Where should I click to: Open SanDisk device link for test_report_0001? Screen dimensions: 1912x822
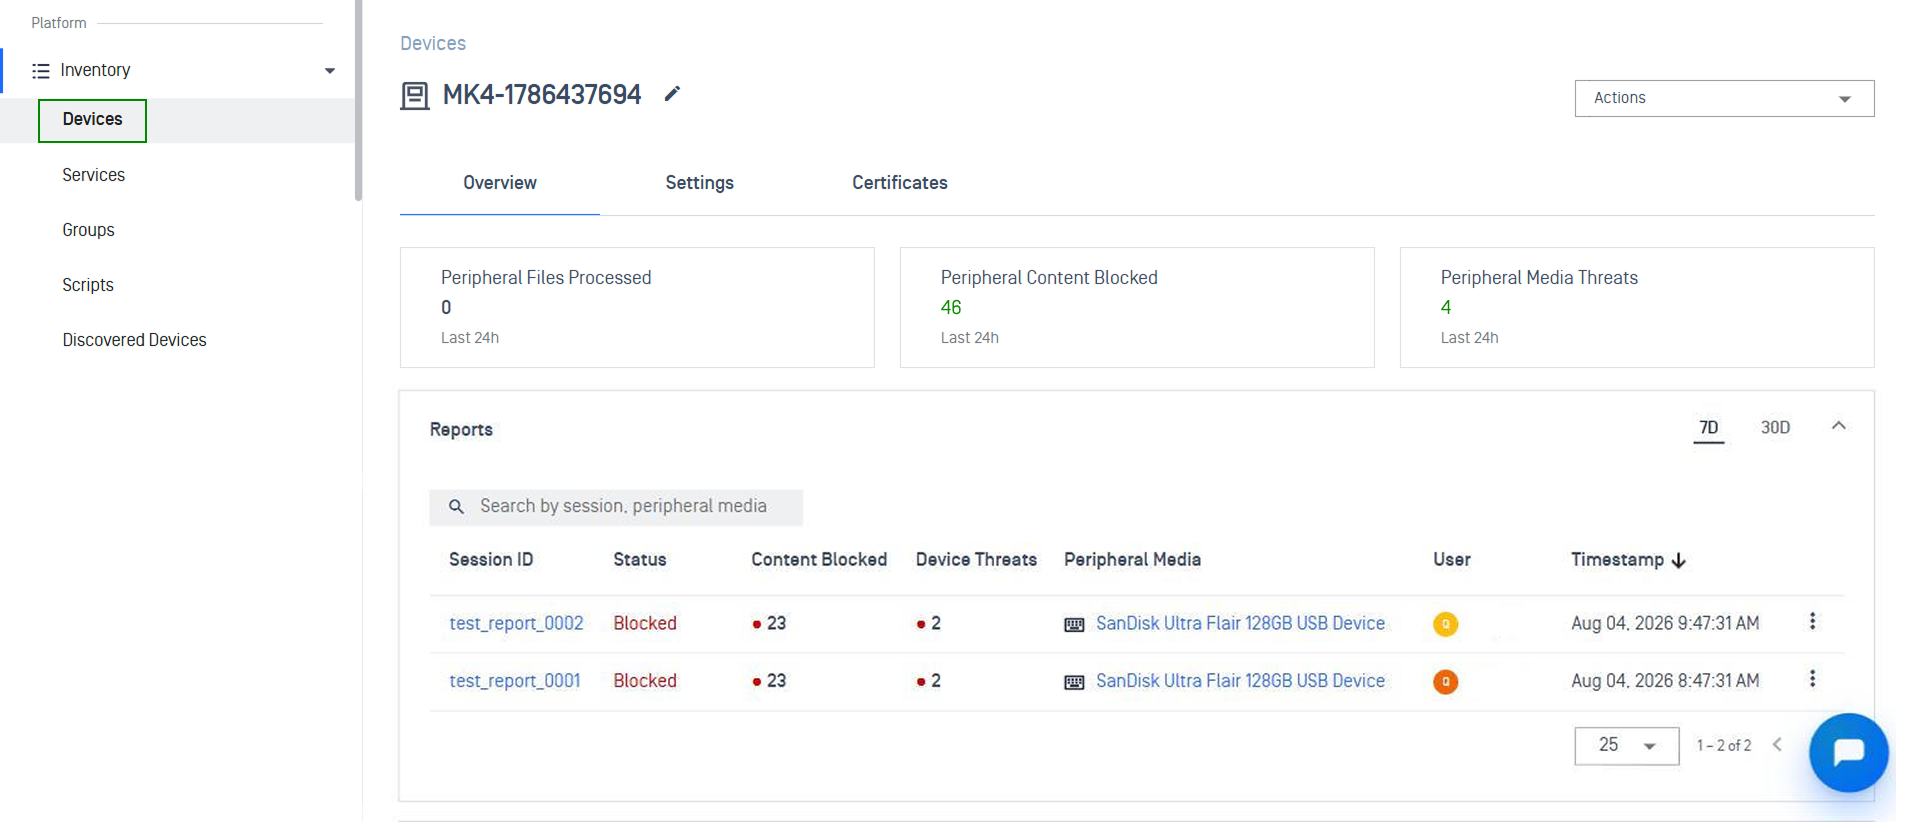click(1240, 681)
